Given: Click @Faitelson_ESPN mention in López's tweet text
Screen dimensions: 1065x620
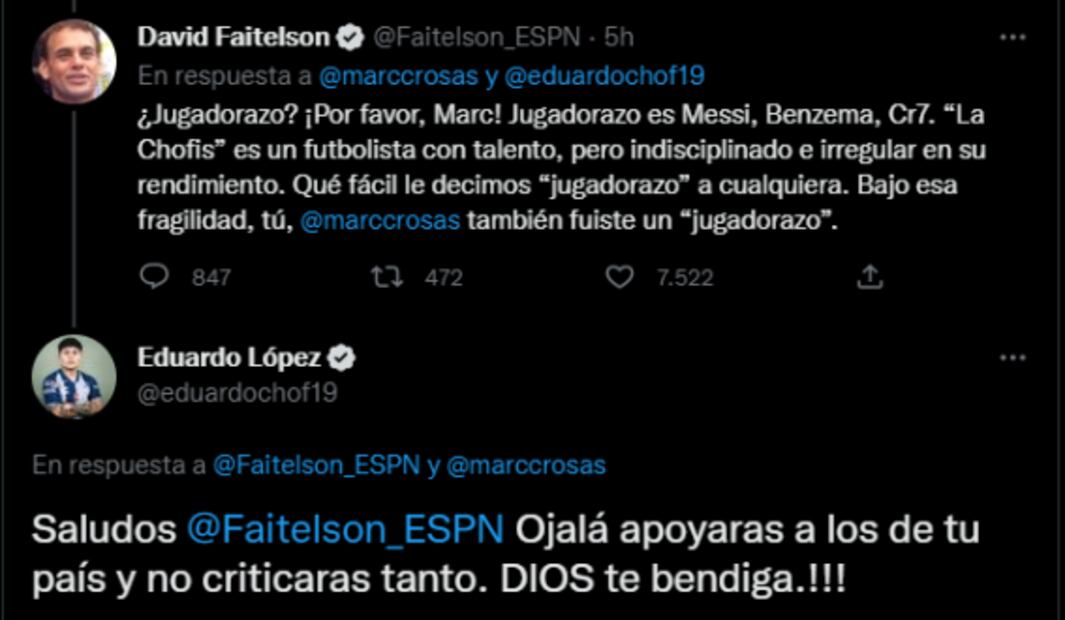Looking at the screenshot, I should pos(345,529).
